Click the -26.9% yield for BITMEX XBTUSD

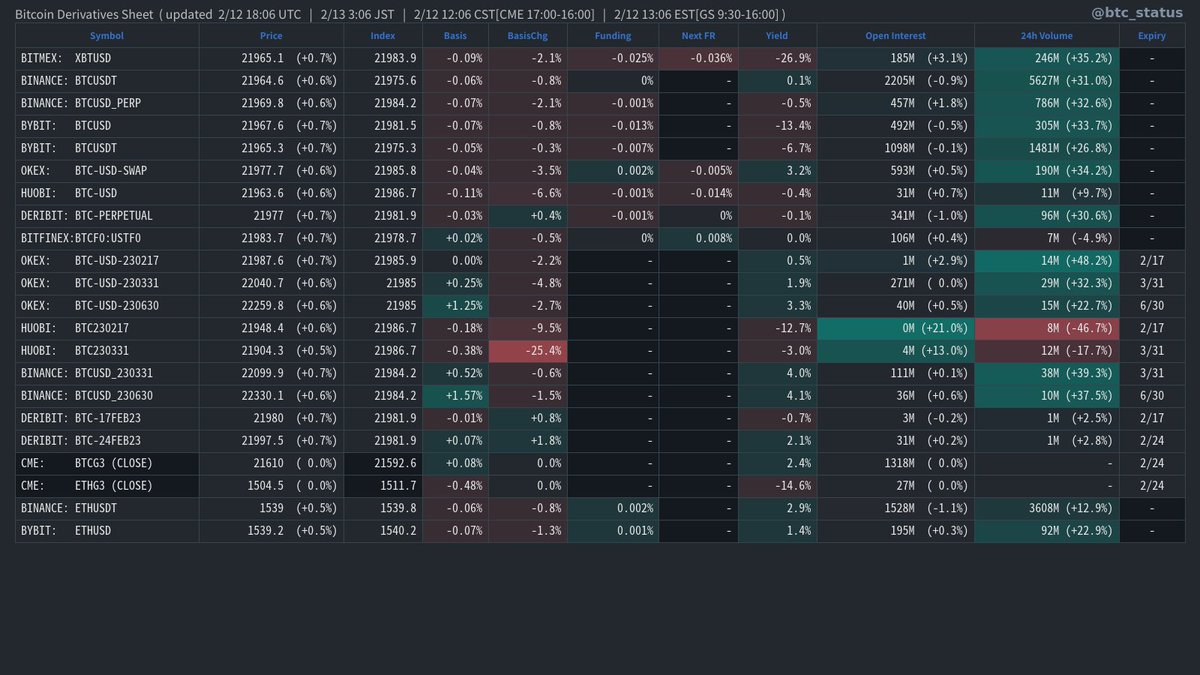777,58
